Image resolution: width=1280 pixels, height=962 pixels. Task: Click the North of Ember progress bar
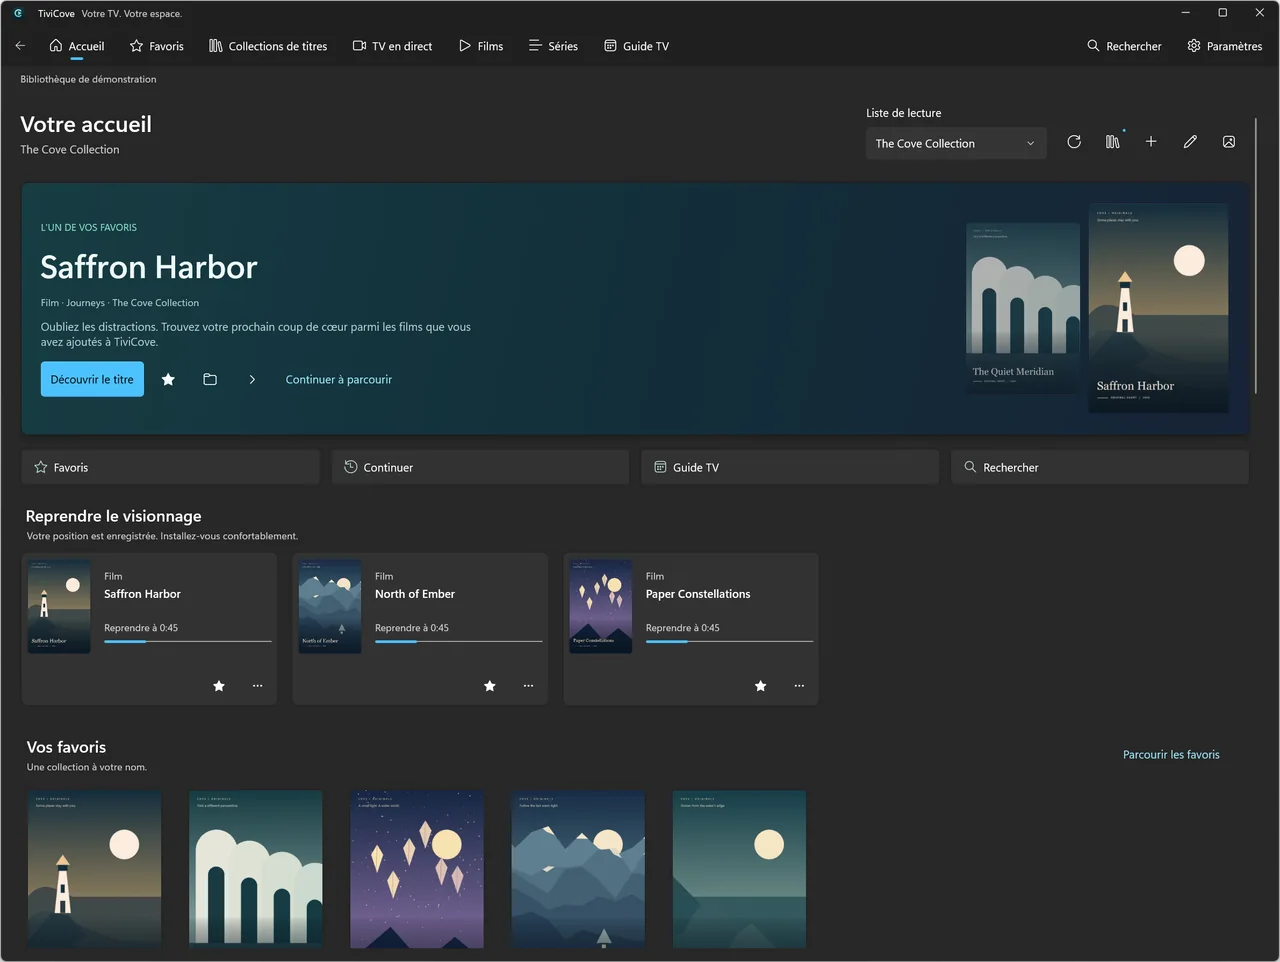459,641
